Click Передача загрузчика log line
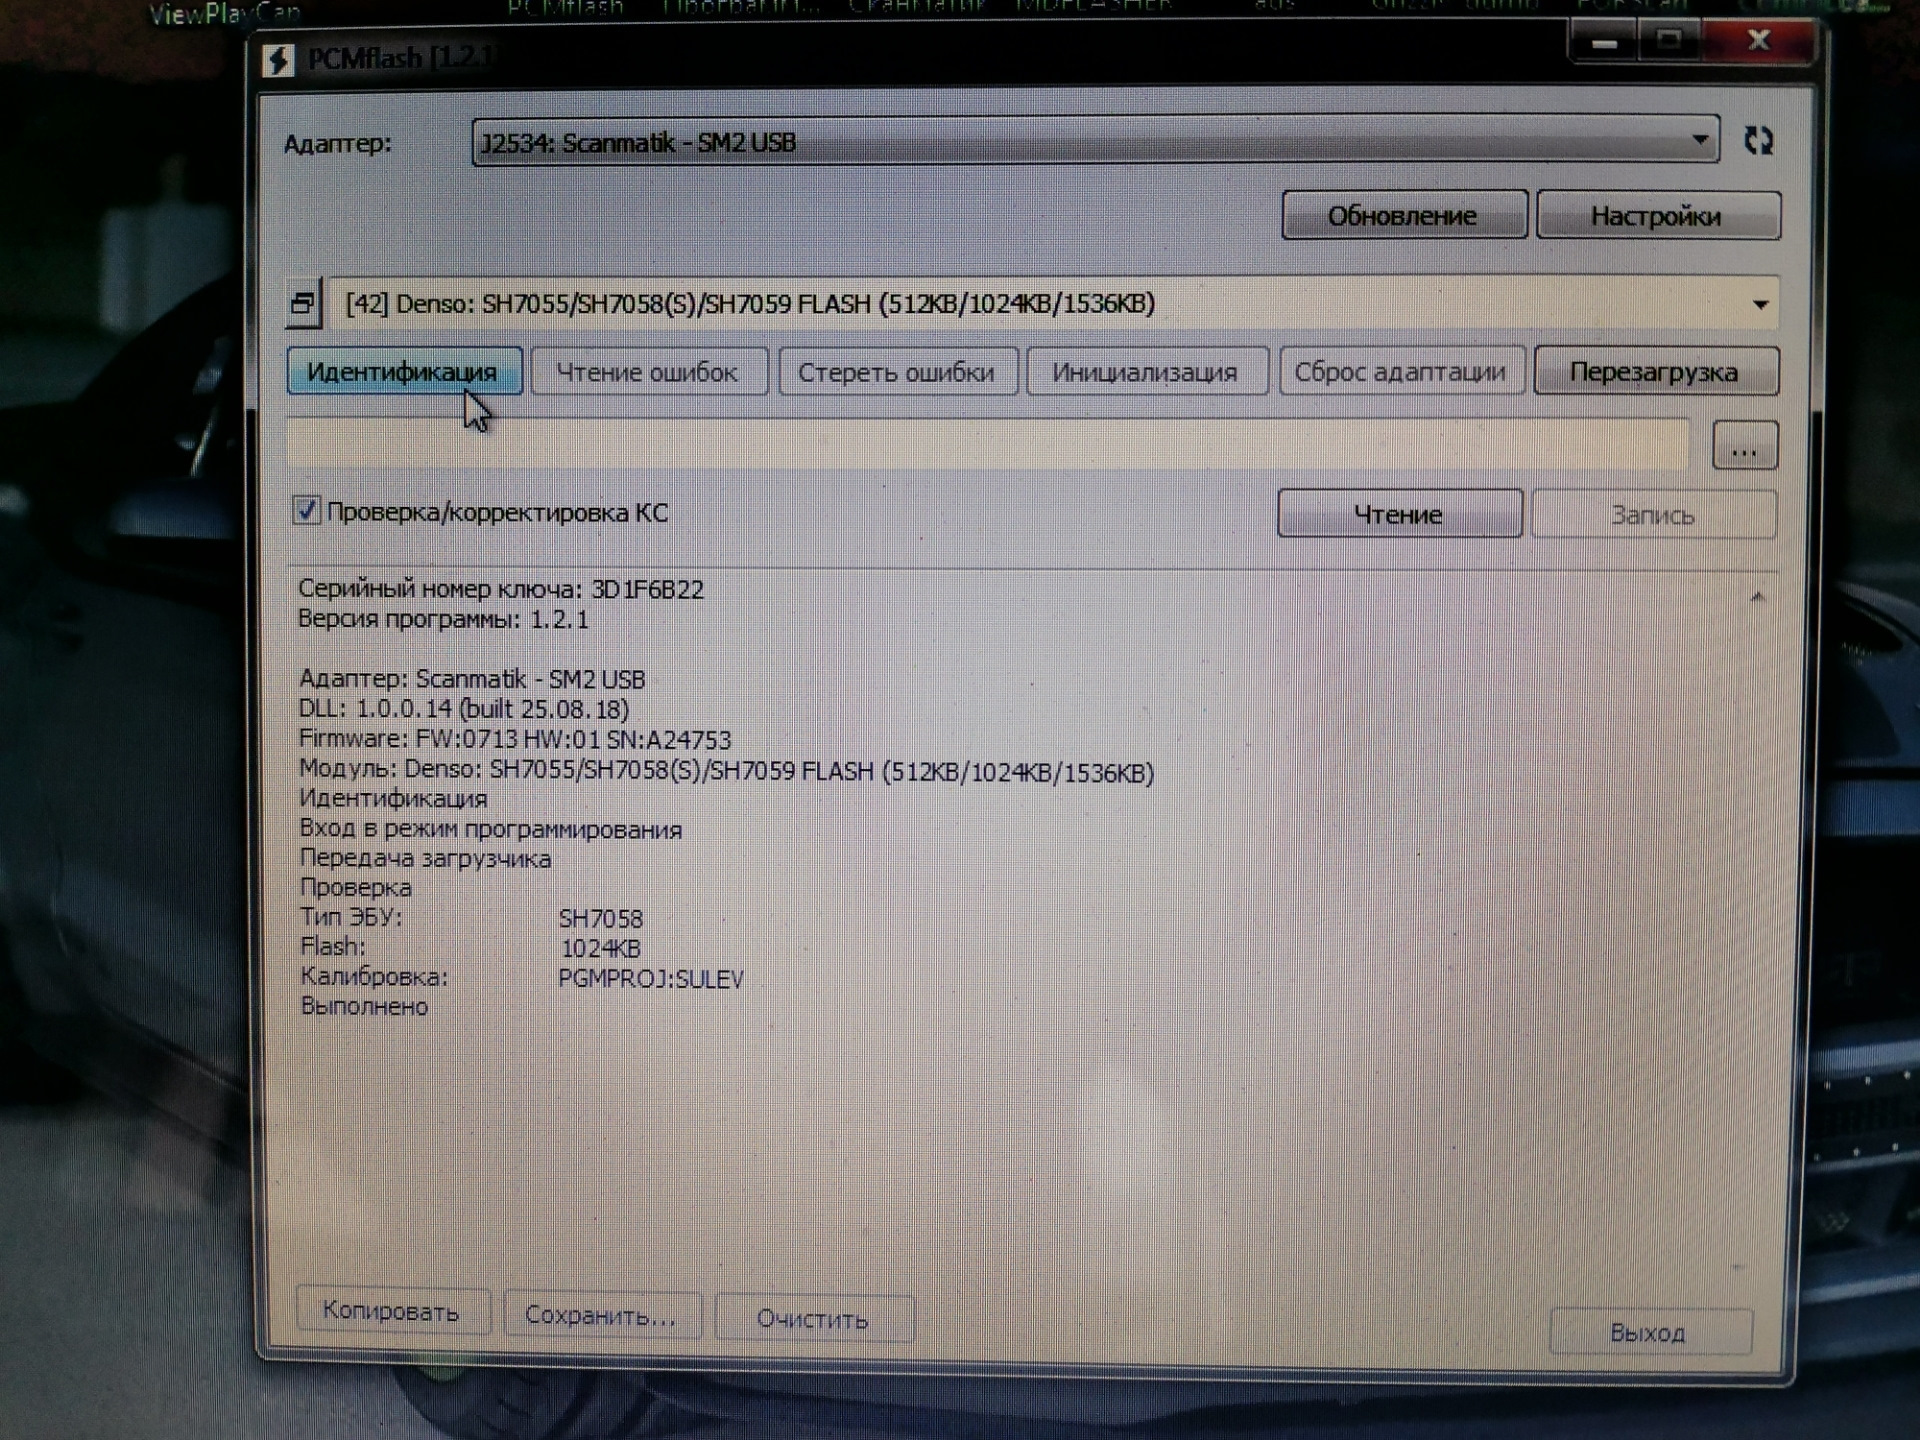 click(x=425, y=858)
